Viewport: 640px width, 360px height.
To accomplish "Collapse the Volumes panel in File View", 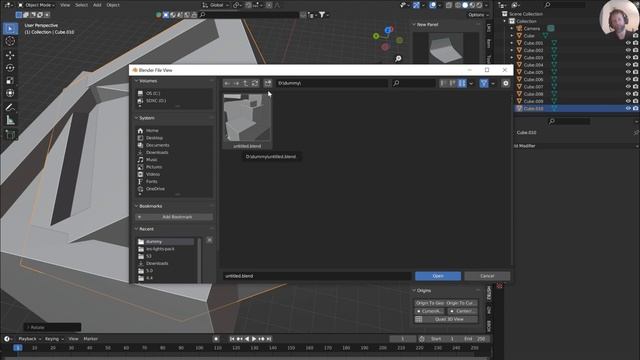I will point(137,81).
